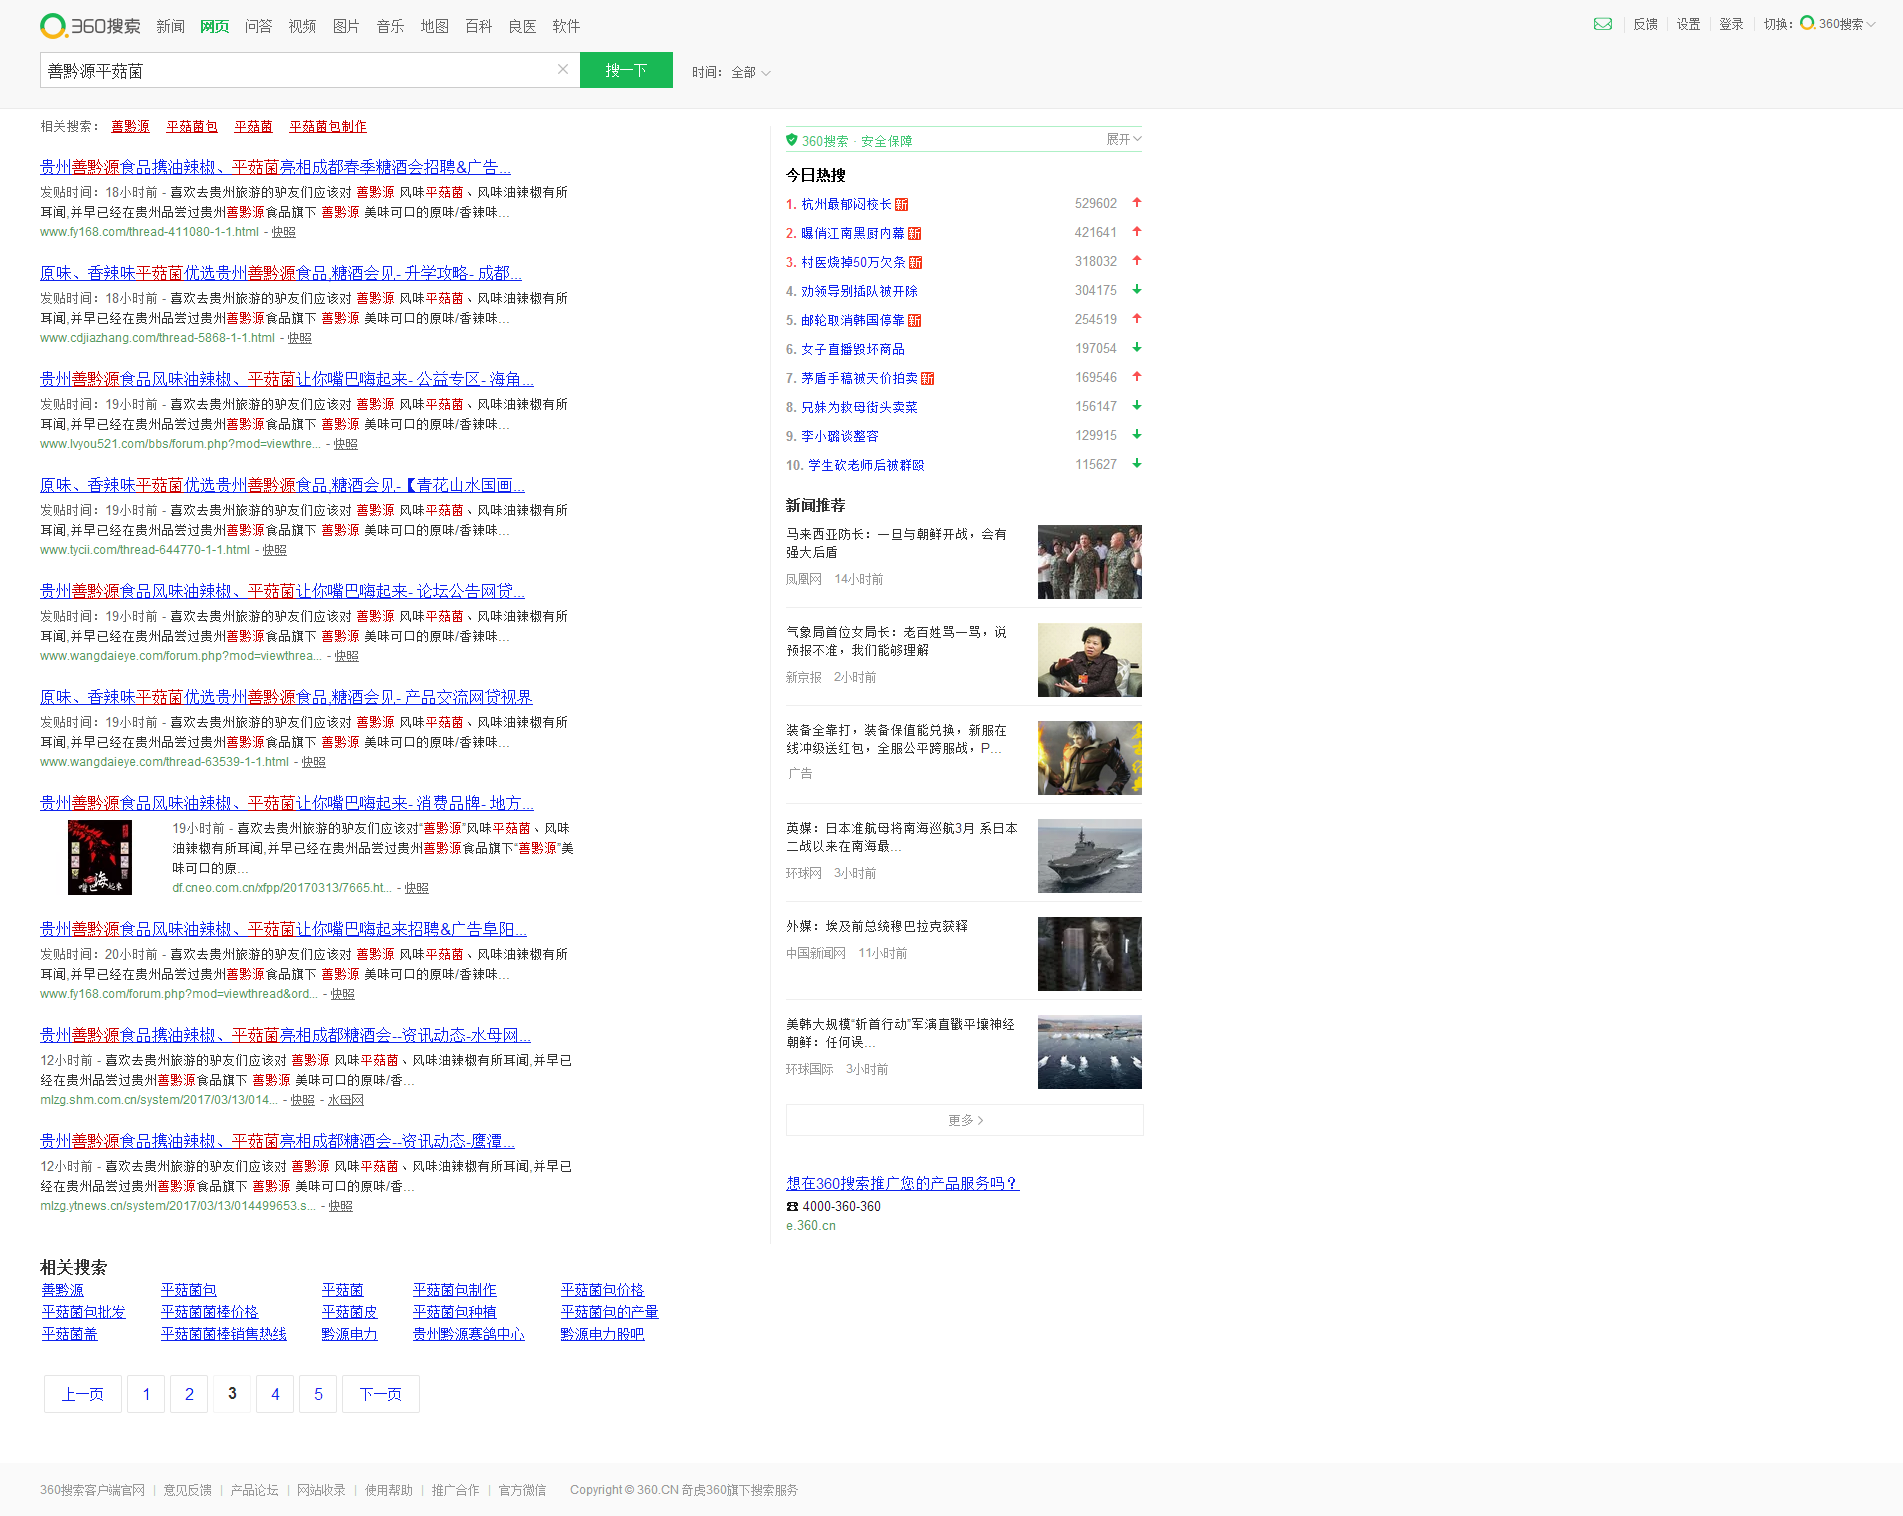Click bottom related search 贵州黔源赛鸽中心
This screenshot has height=1516, width=1903.
tap(469, 1334)
